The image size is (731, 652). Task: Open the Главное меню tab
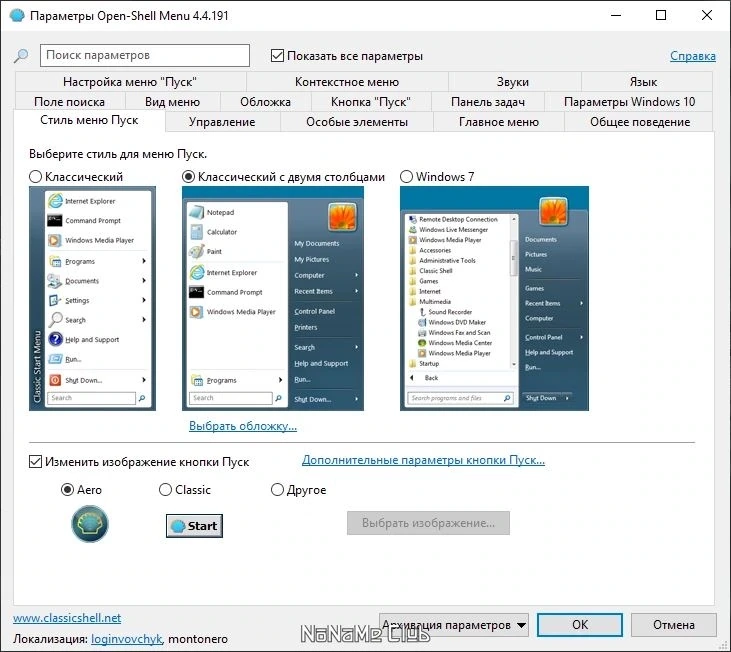499,122
